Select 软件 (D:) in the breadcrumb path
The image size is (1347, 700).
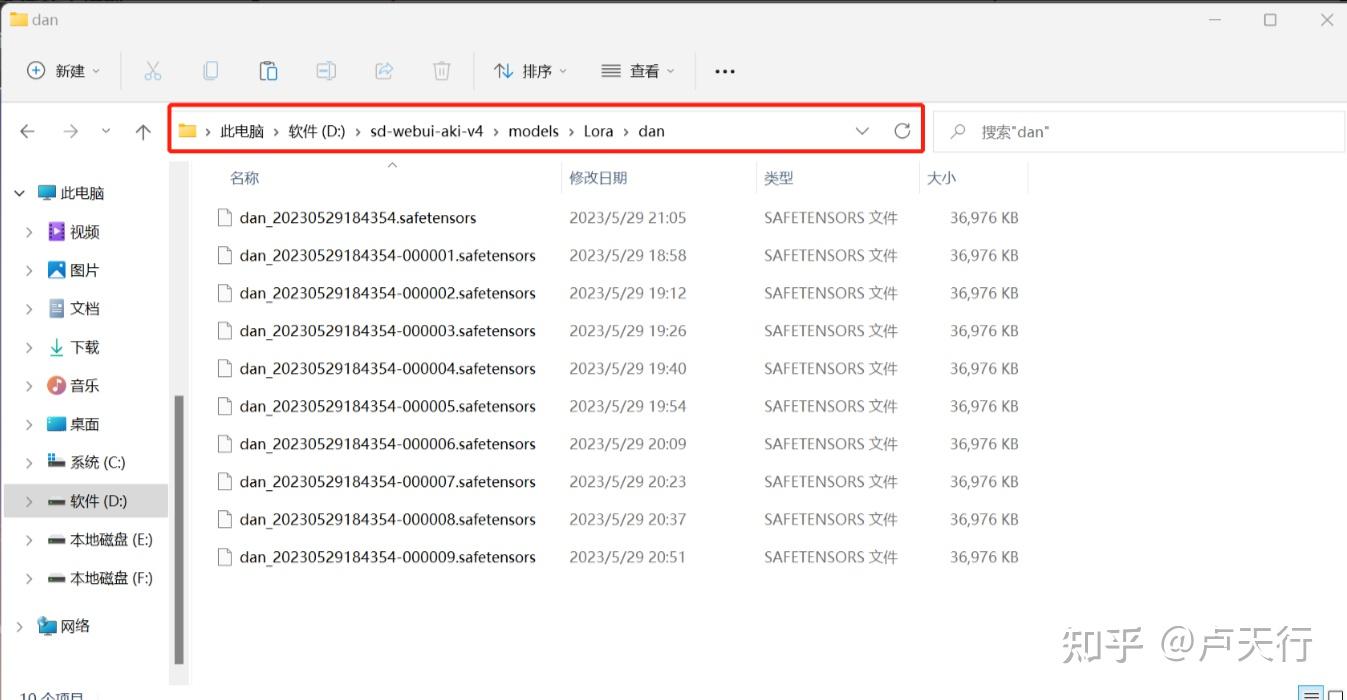[x=316, y=130]
